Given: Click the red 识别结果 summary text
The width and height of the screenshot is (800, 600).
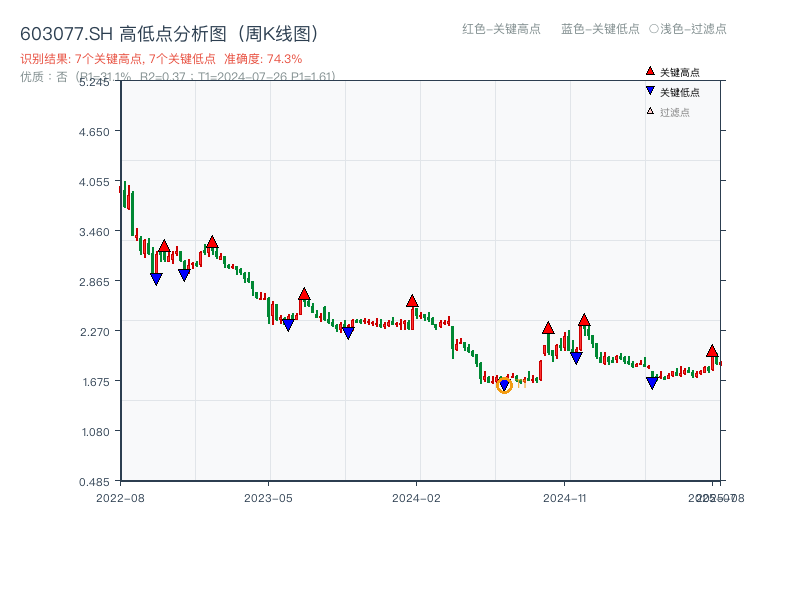Looking at the screenshot, I should coord(161,59).
